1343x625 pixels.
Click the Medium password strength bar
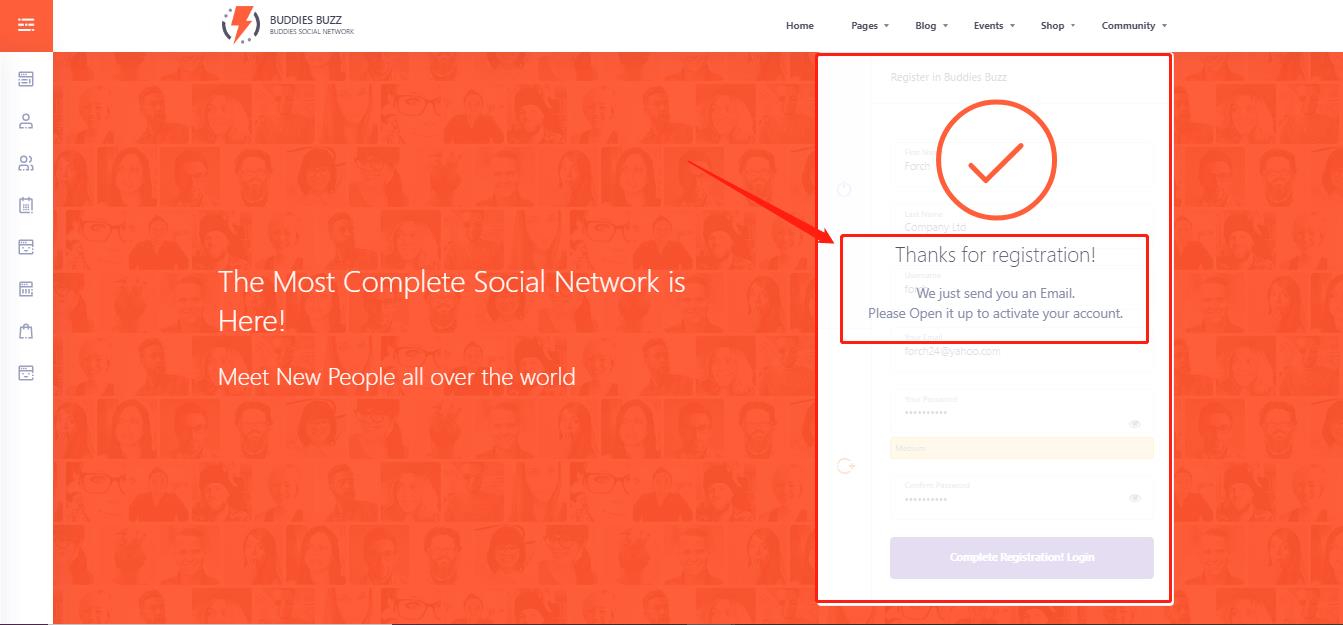coord(1021,448)
